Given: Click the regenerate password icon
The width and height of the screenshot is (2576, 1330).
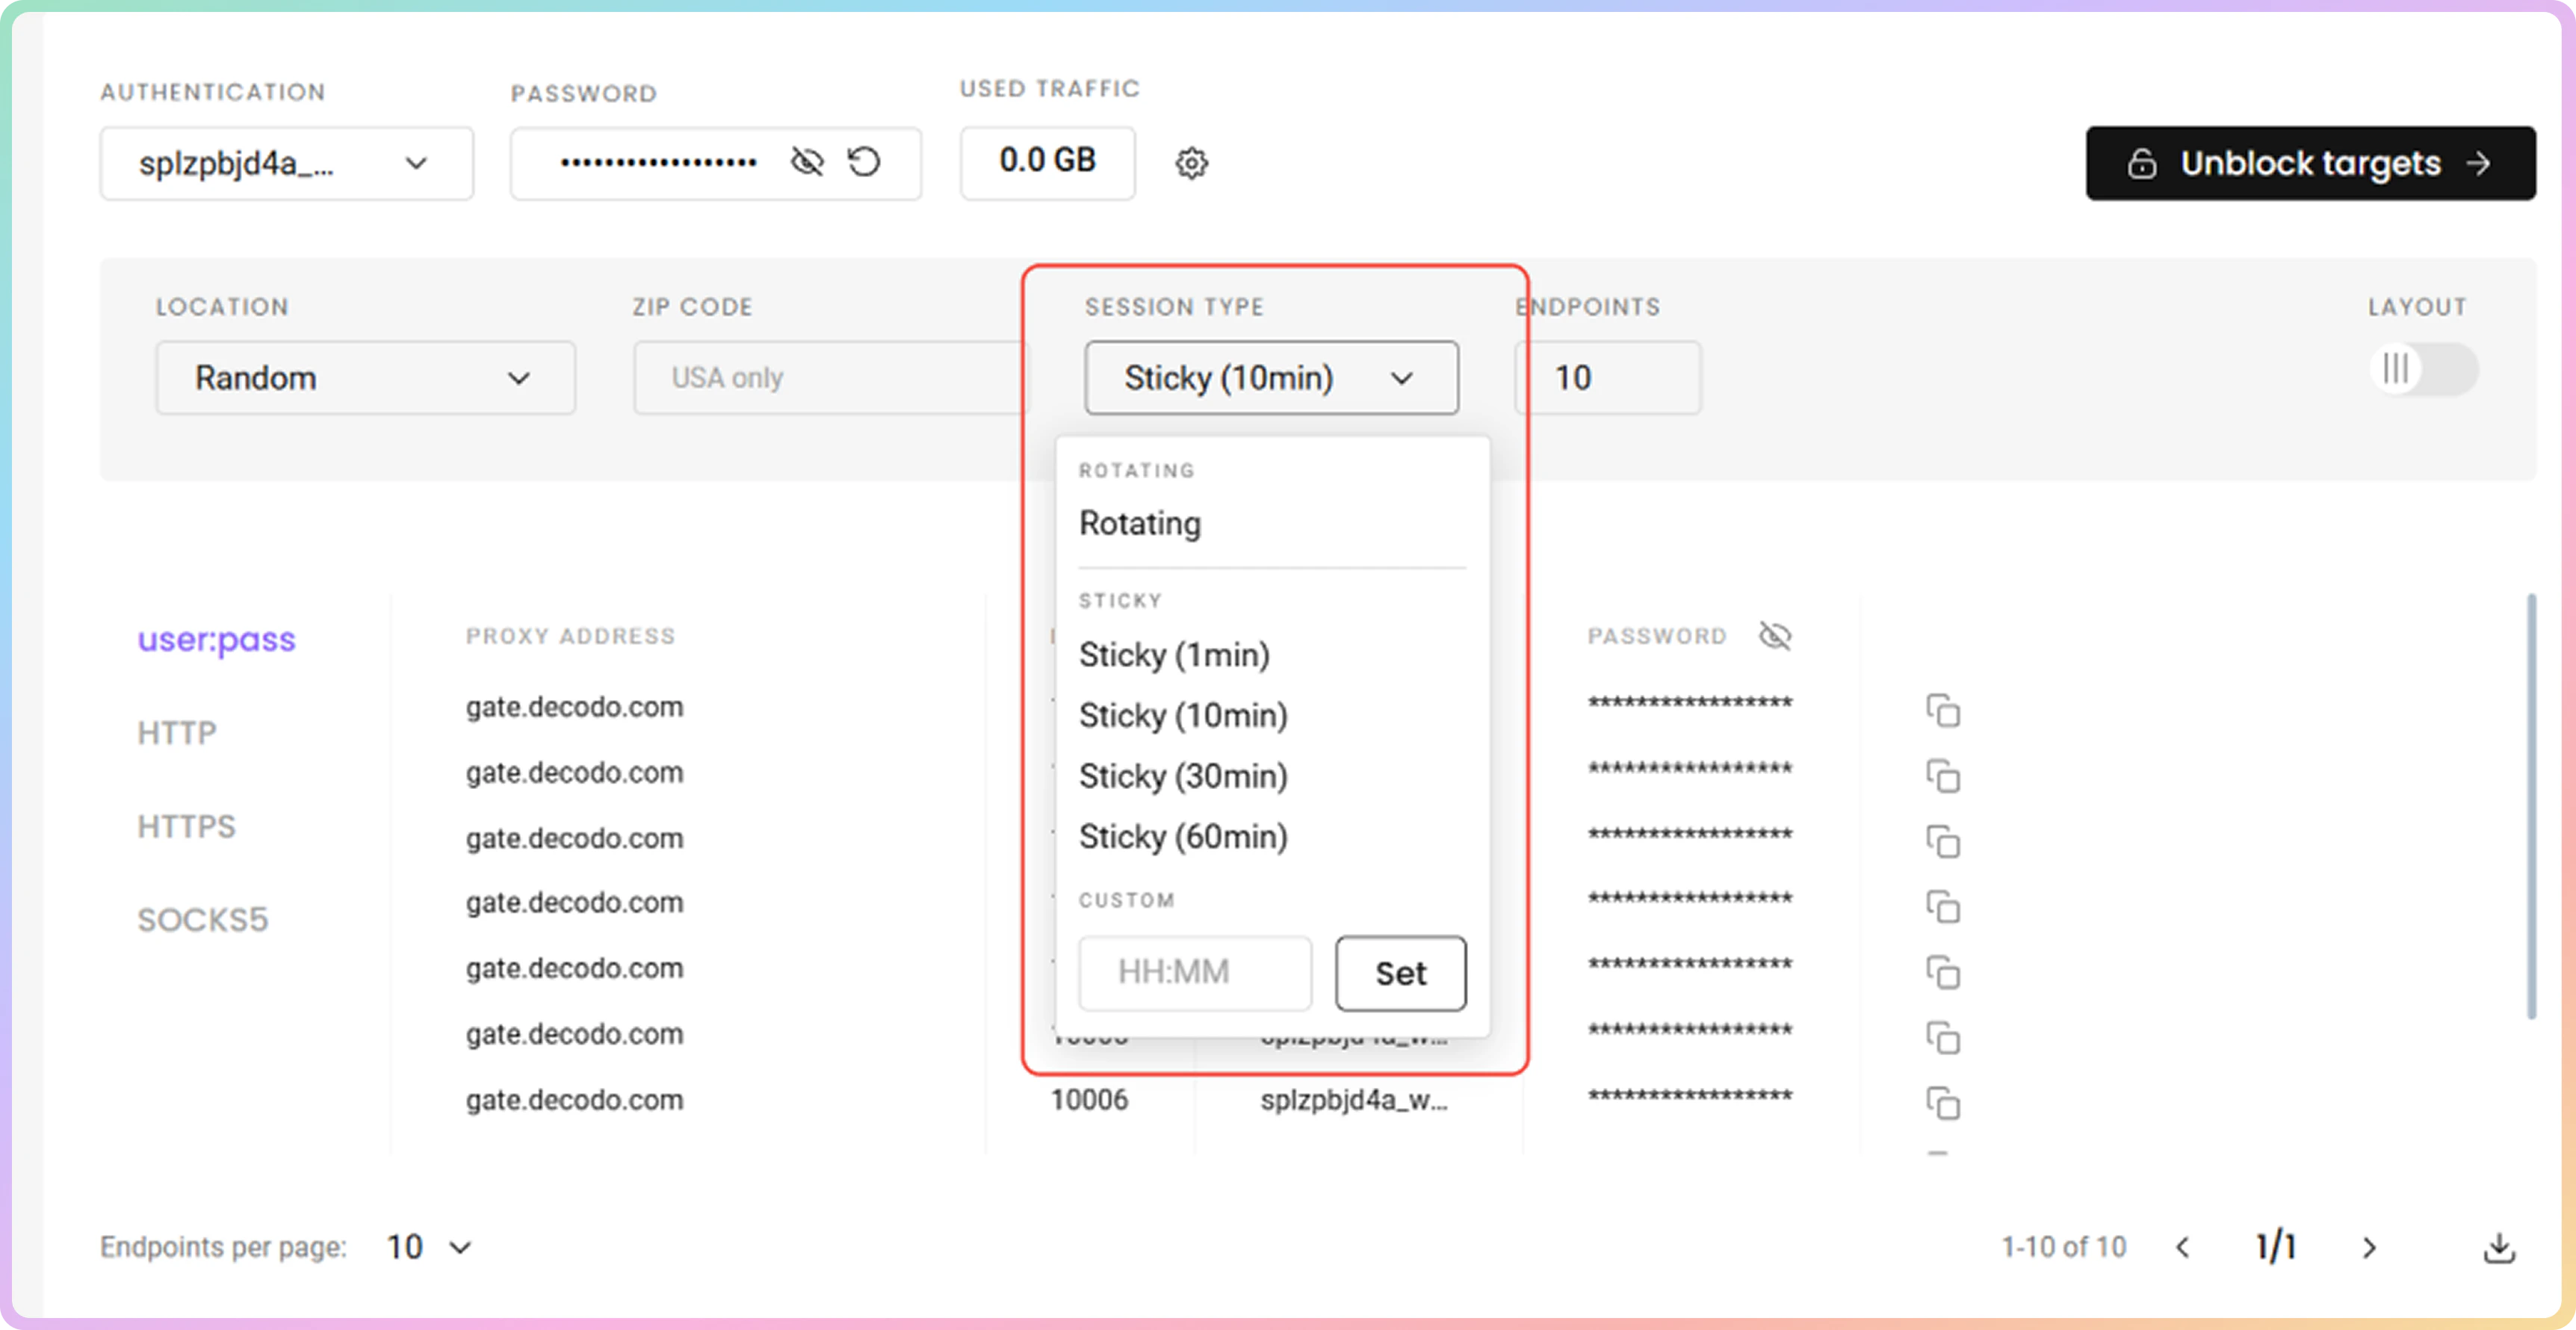Looking at the screenshot, I should pyautogui.click(x=864, y=162).
